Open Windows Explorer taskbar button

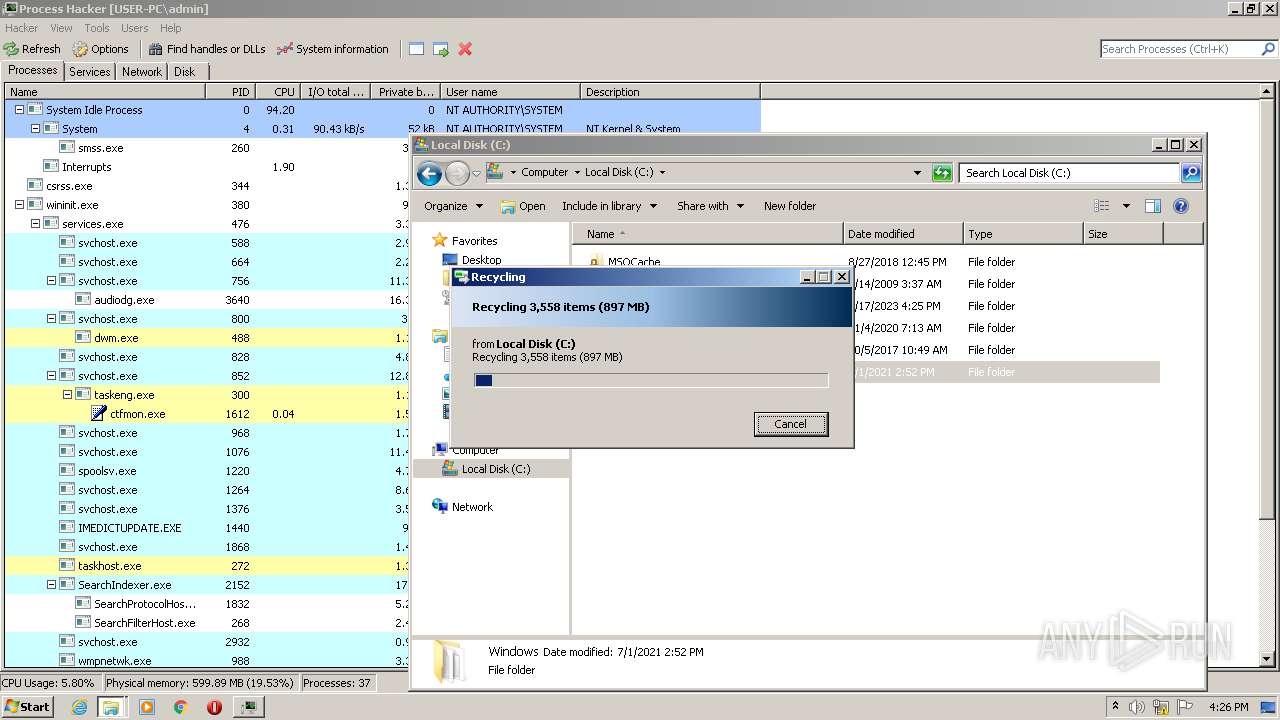(111, 707)
